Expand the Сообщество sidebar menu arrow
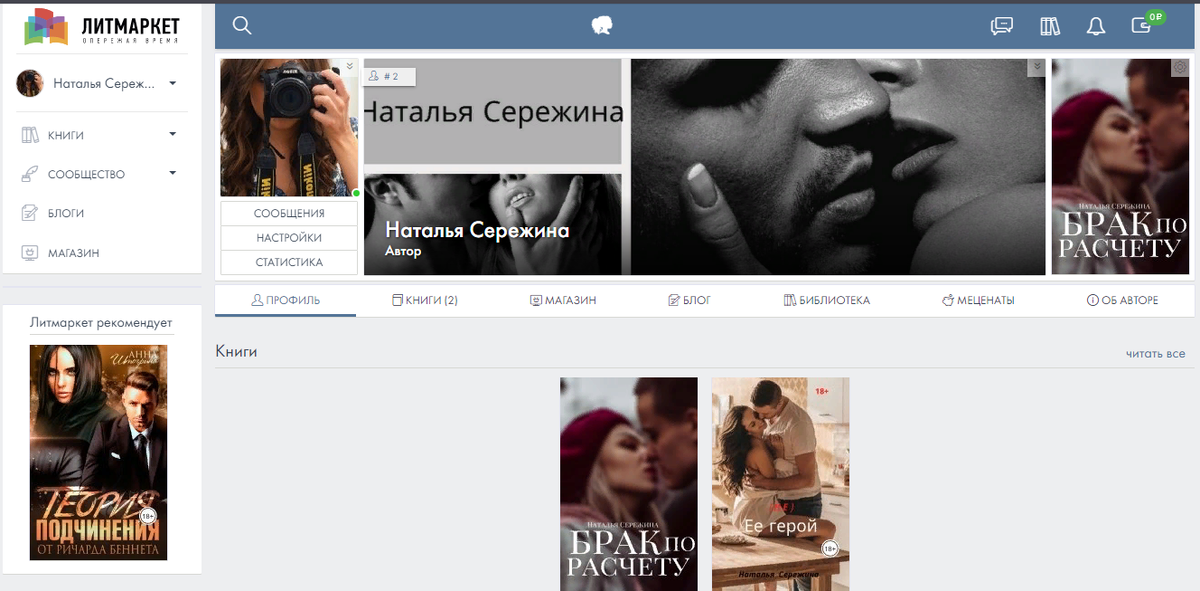Viewport: 1200px width, 591px height. [172, 173]
